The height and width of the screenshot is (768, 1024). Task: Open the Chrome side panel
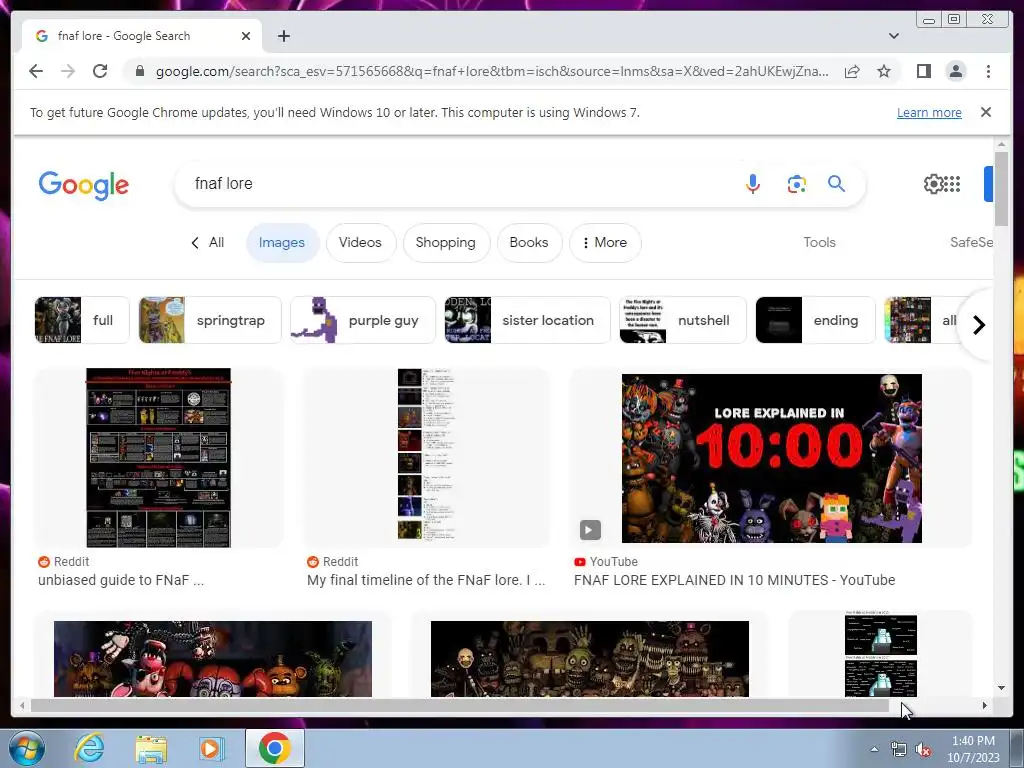[x=923, y=71]
